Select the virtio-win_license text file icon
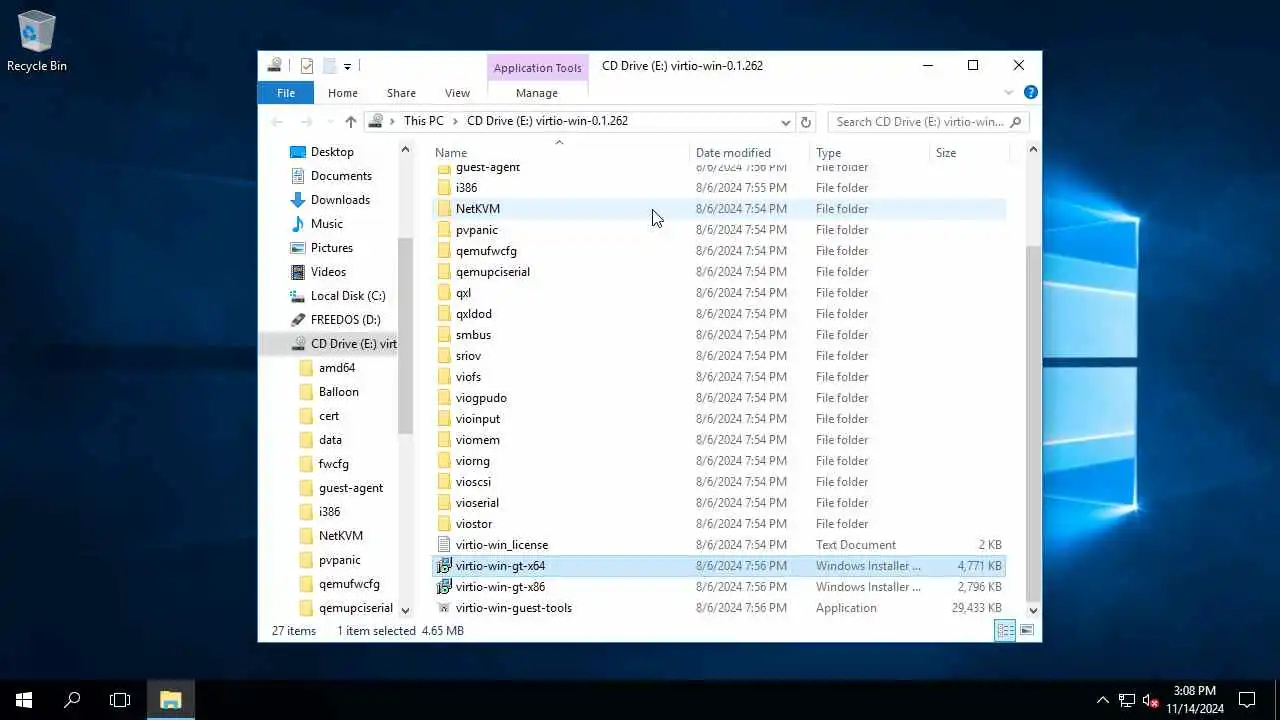1280x720 pixels. point(444,545)
